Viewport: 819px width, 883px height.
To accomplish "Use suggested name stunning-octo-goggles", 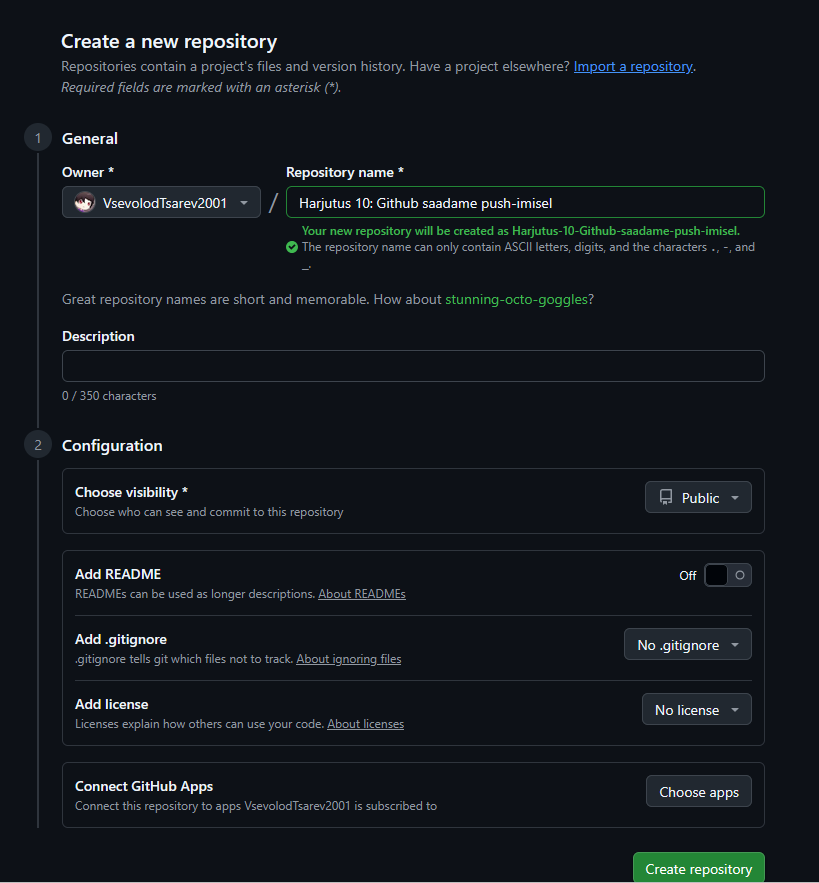I will pyautogui.click(x=516, y=299).
